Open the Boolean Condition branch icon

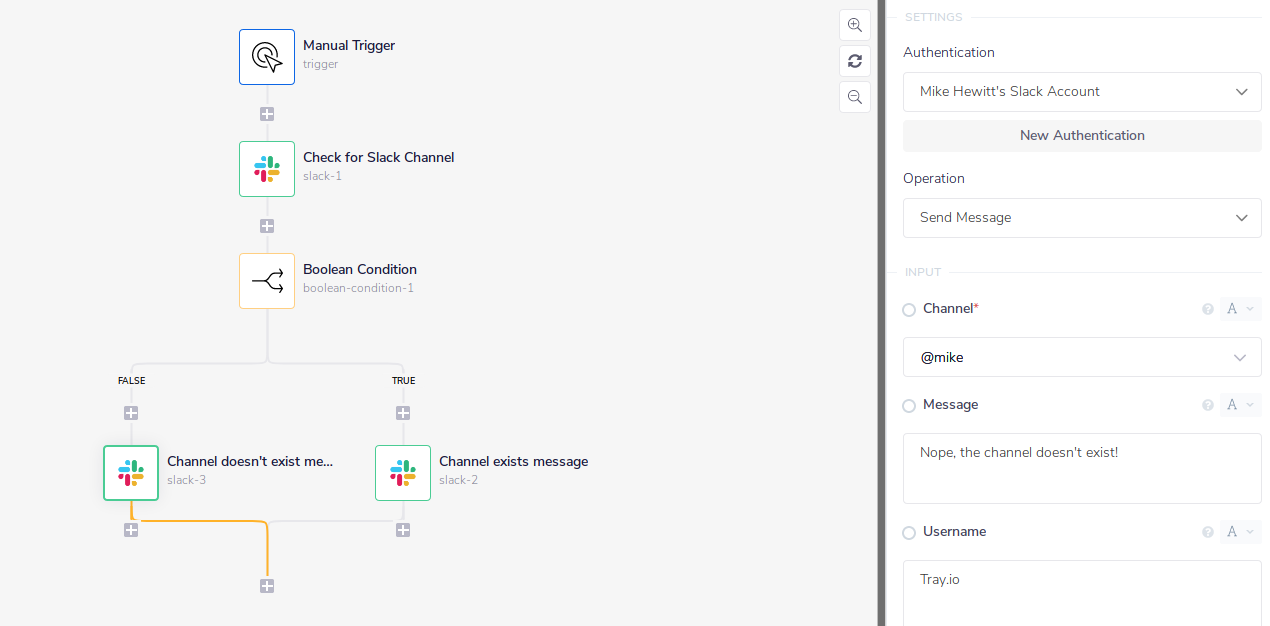(267, 281)
